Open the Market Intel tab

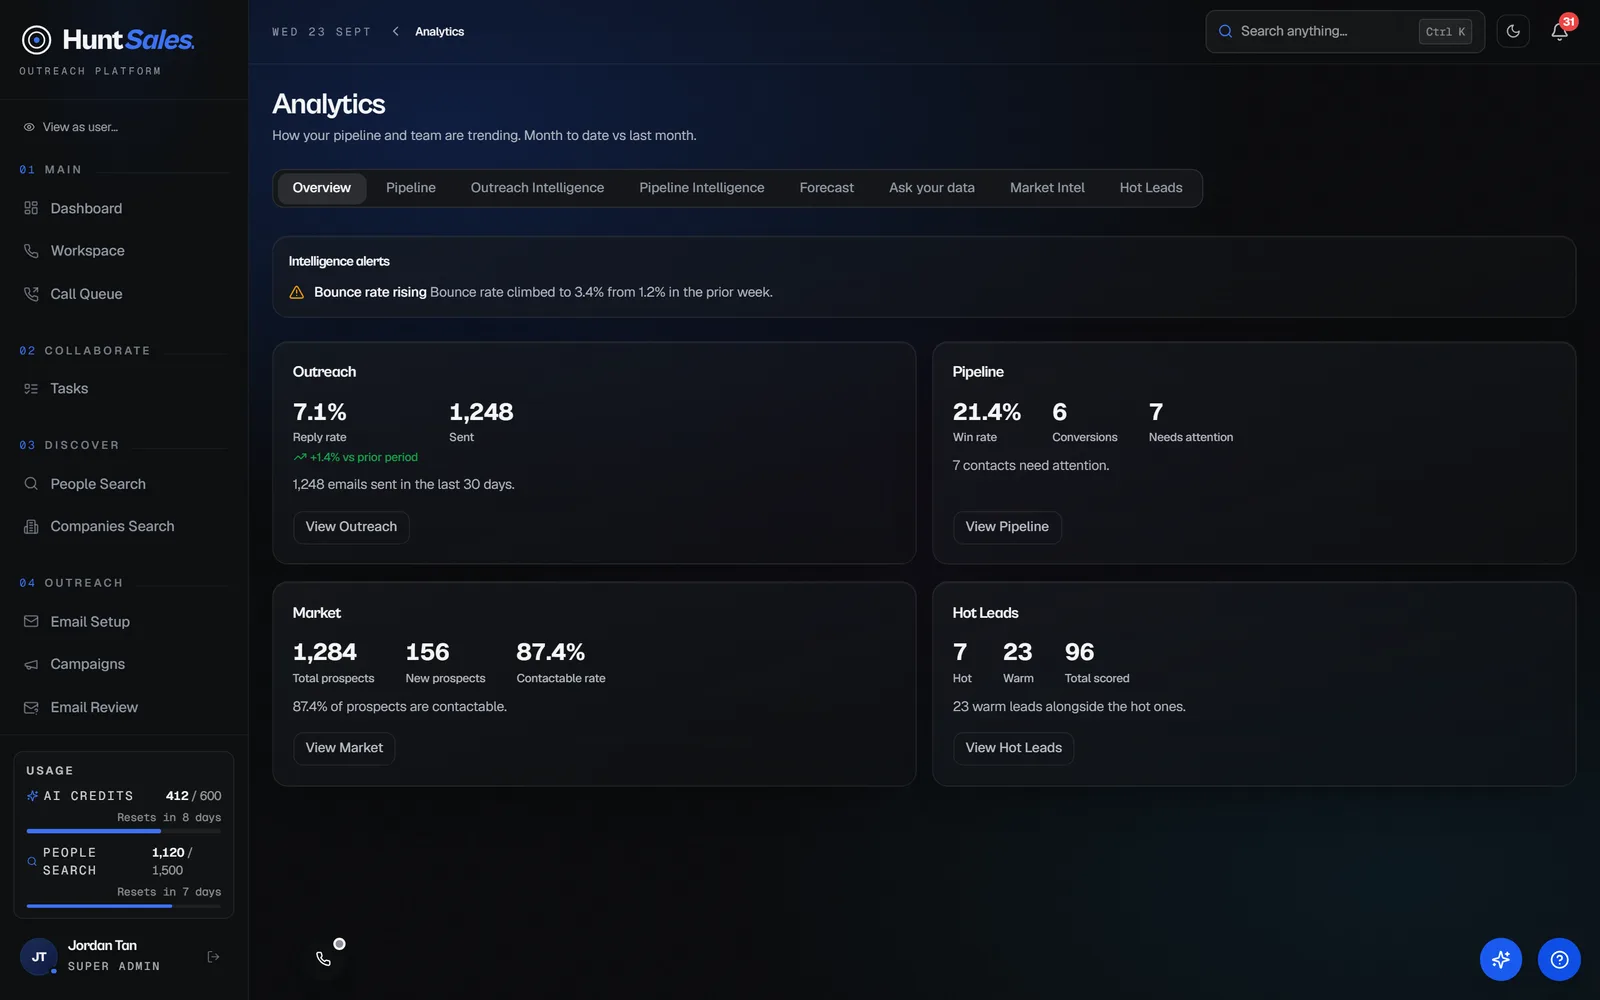tap(1047, 188)
